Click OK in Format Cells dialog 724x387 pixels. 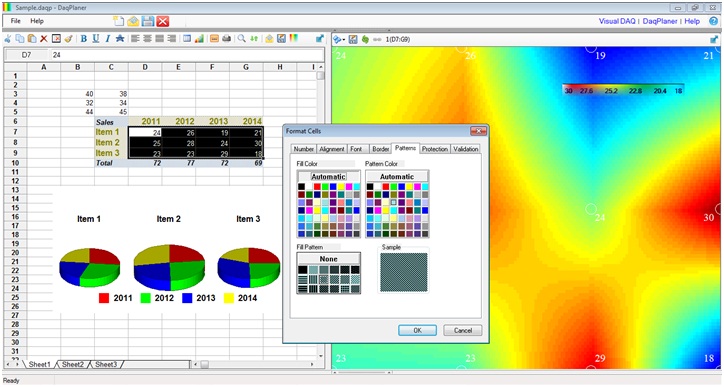[x=417, y=330]
